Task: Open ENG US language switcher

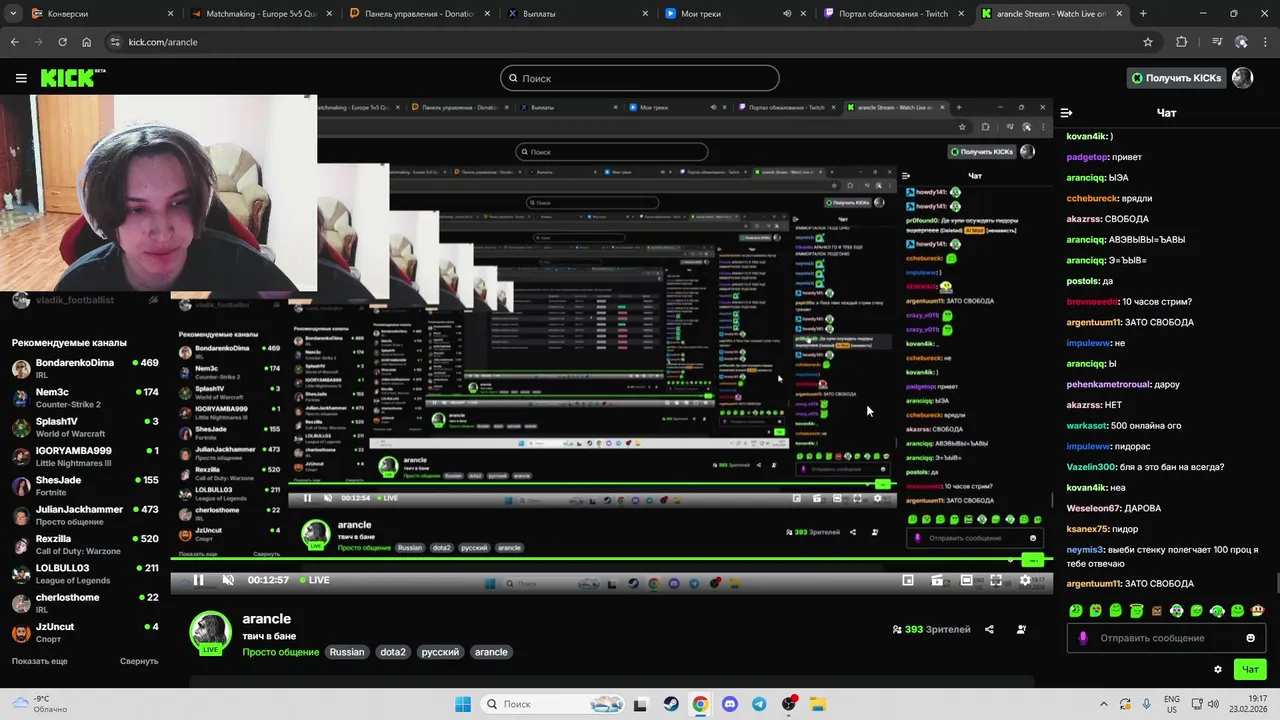Action: click(x=1172, y=704)
